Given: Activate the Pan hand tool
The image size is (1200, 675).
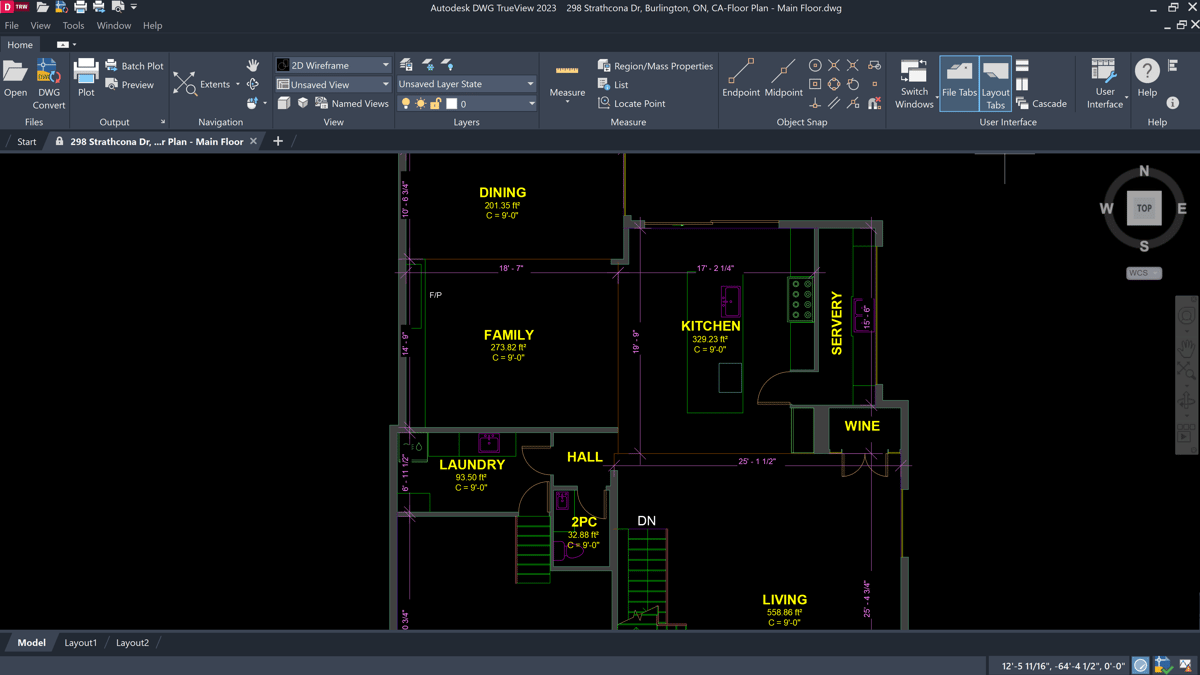Looking at the screenshot, I should 253,65.
